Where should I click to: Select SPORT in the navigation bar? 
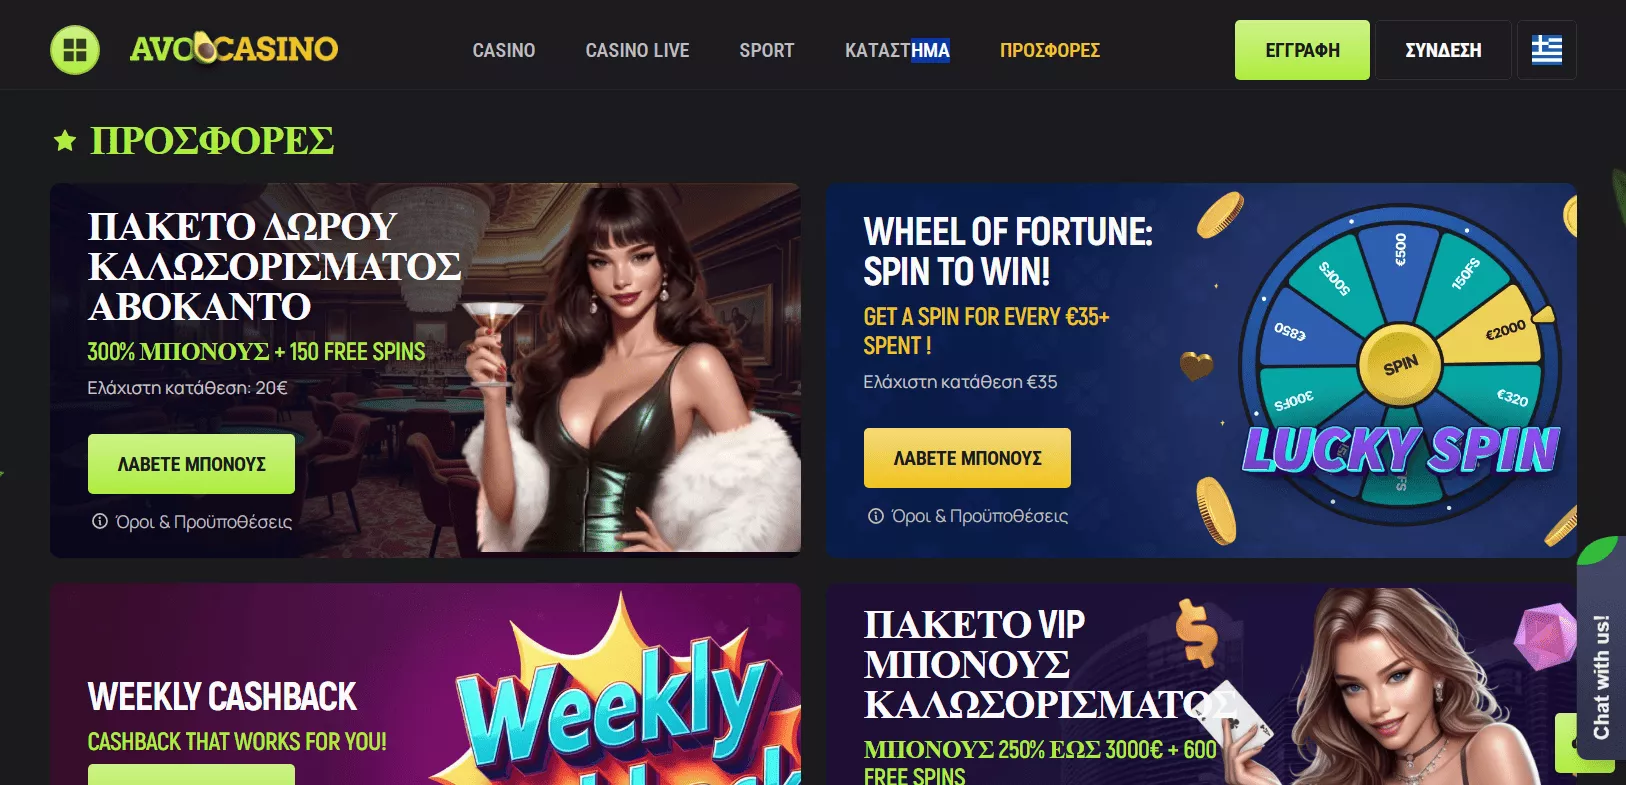767,50
